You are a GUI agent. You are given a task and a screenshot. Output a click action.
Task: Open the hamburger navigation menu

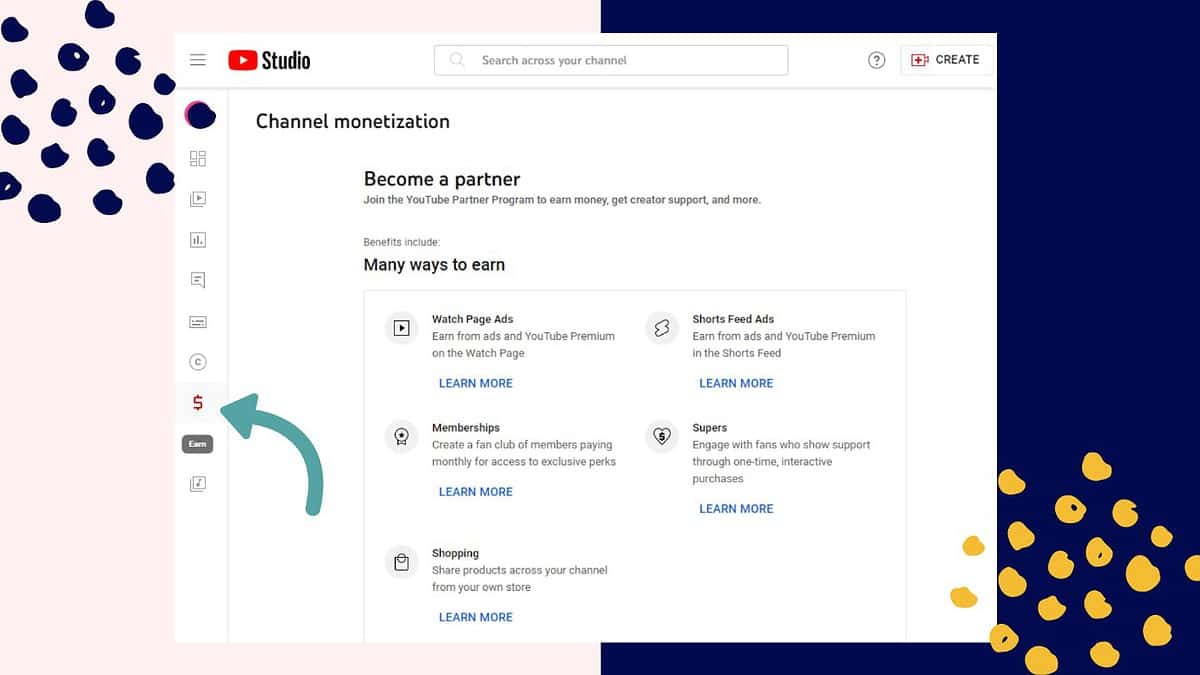click(x=198, y=60)
